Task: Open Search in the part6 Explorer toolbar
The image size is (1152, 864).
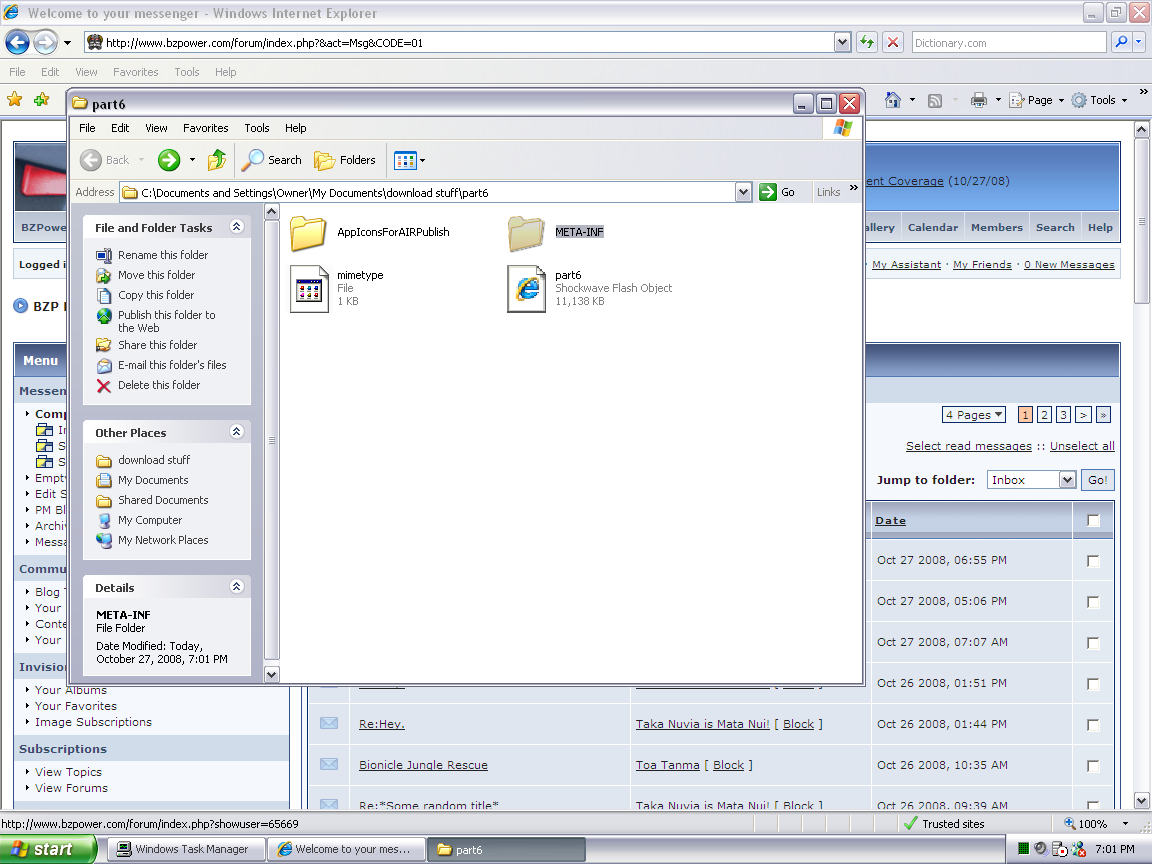Action: point(272,159)
